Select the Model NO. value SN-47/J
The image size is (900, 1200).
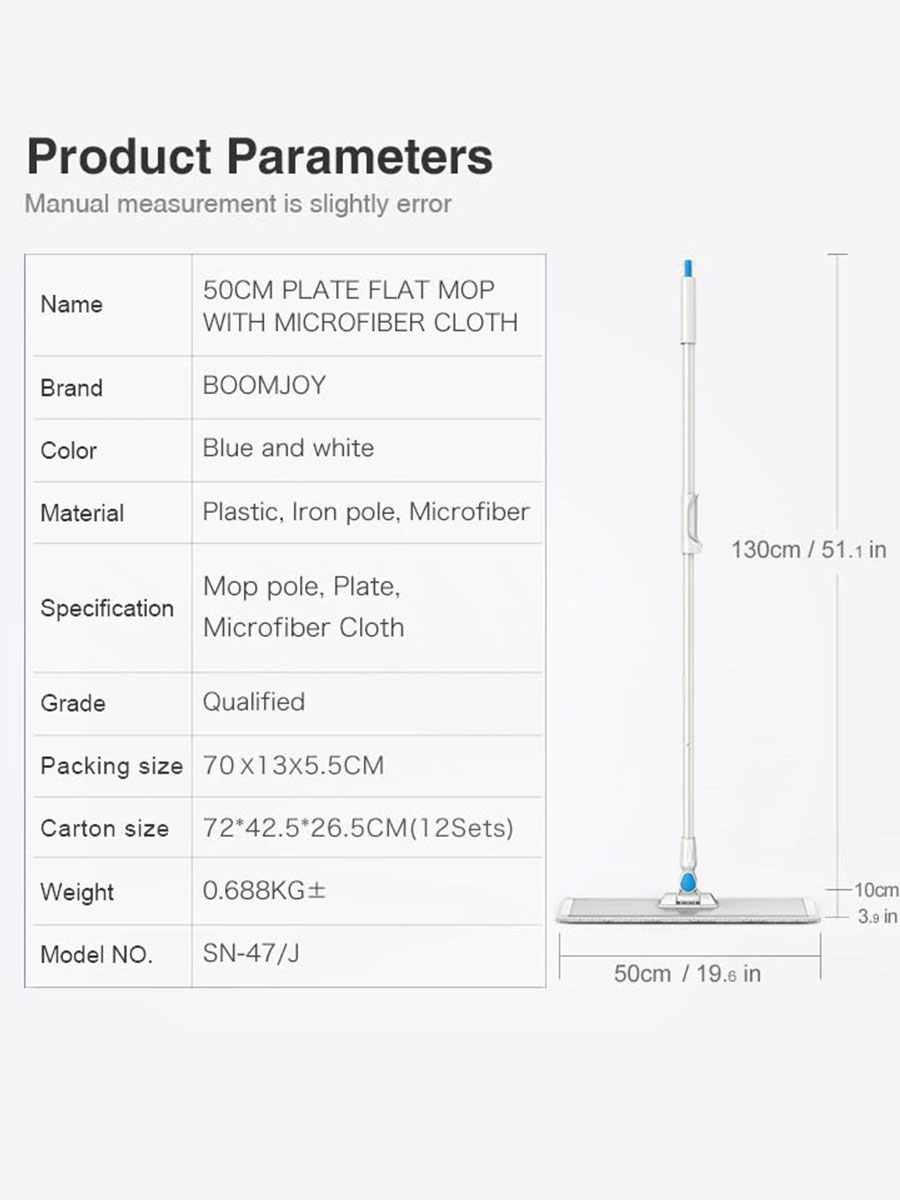click(251, 953)
